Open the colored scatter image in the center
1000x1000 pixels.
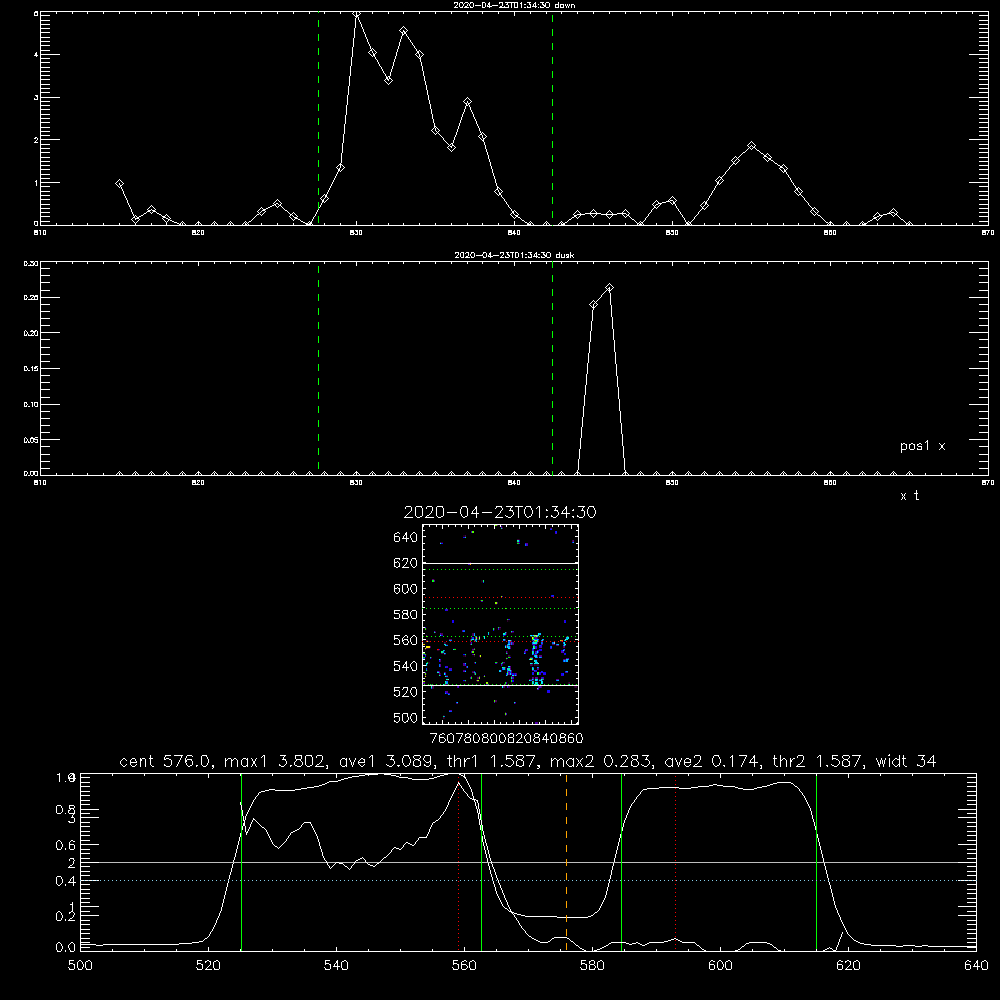tap(500, 624)
